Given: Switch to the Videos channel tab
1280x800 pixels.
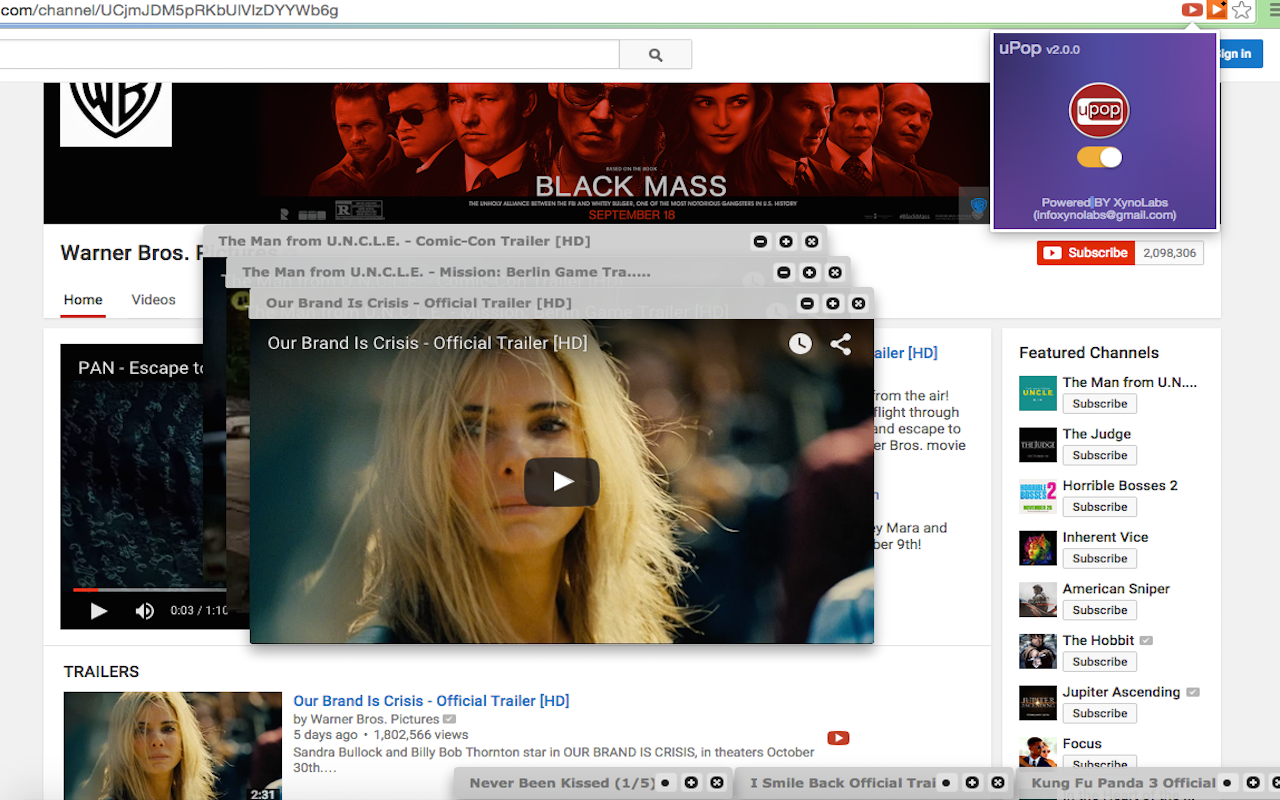Looking at the screenshot, I should [153, 300].
